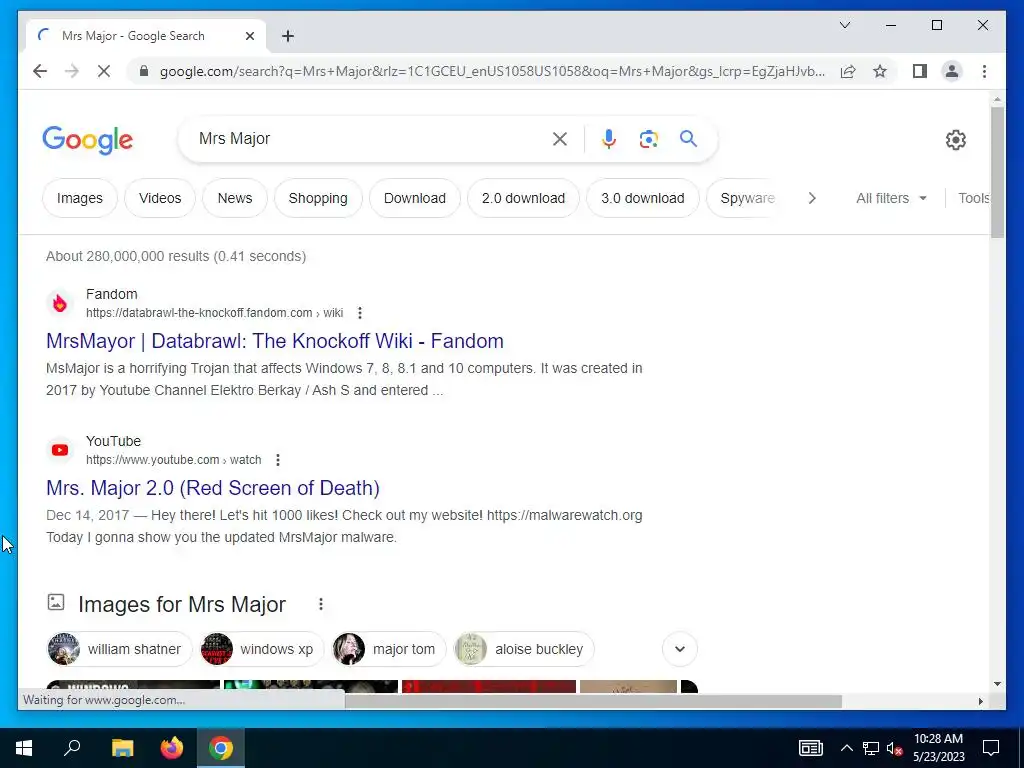Switch to the Shopping filter
Viewport: 1024px width, 768px height.
318,198
